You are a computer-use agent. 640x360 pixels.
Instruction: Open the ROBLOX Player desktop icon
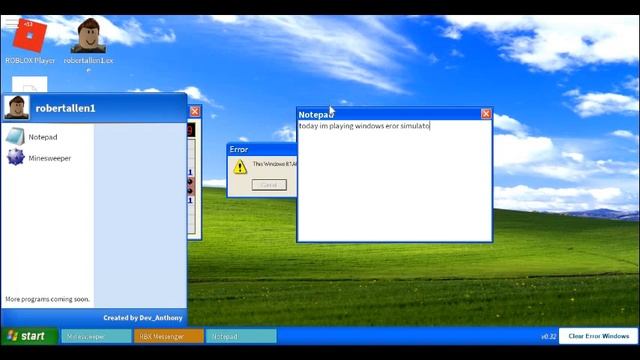[30, 41]
